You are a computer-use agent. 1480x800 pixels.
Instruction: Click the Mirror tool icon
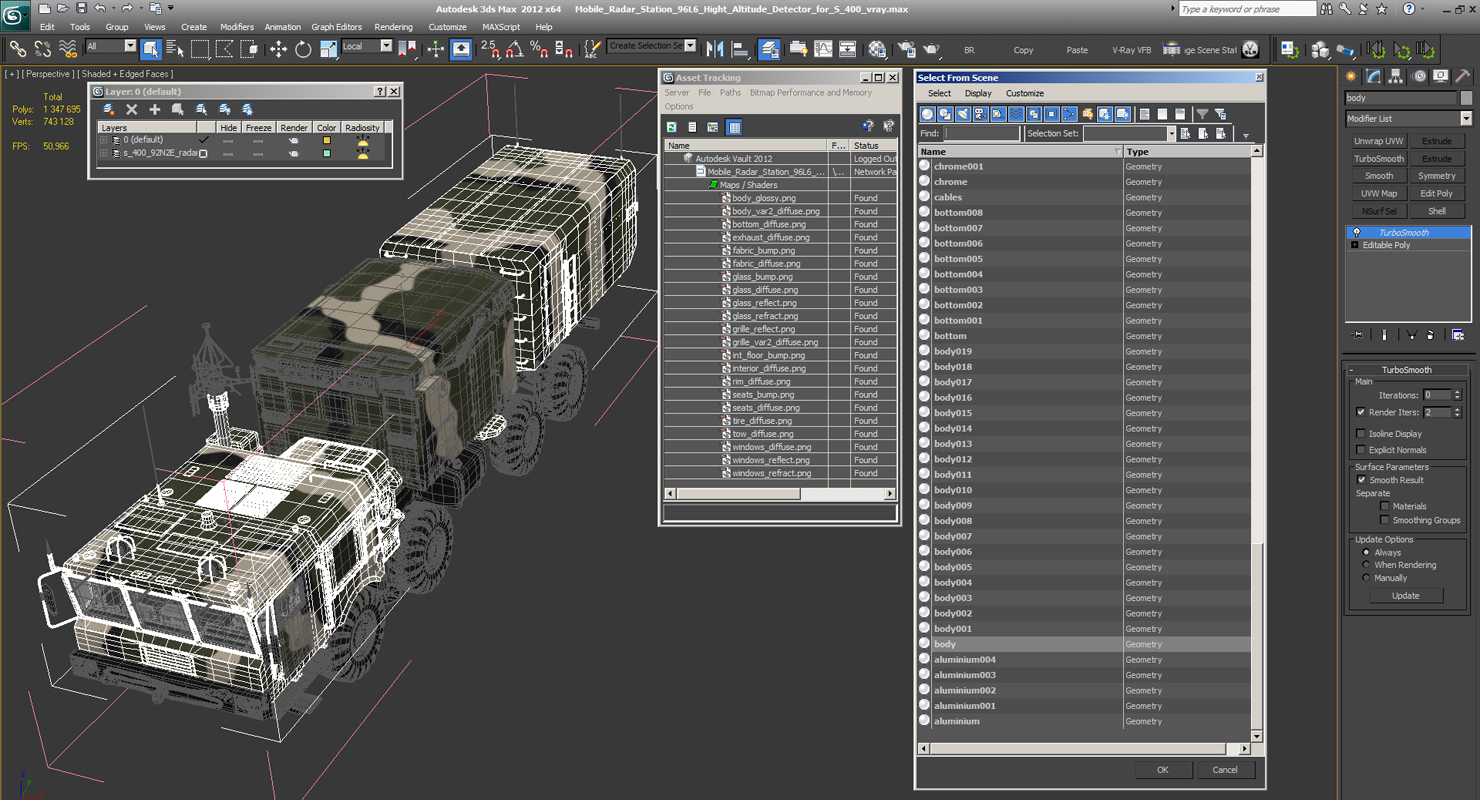coord(715,49)
